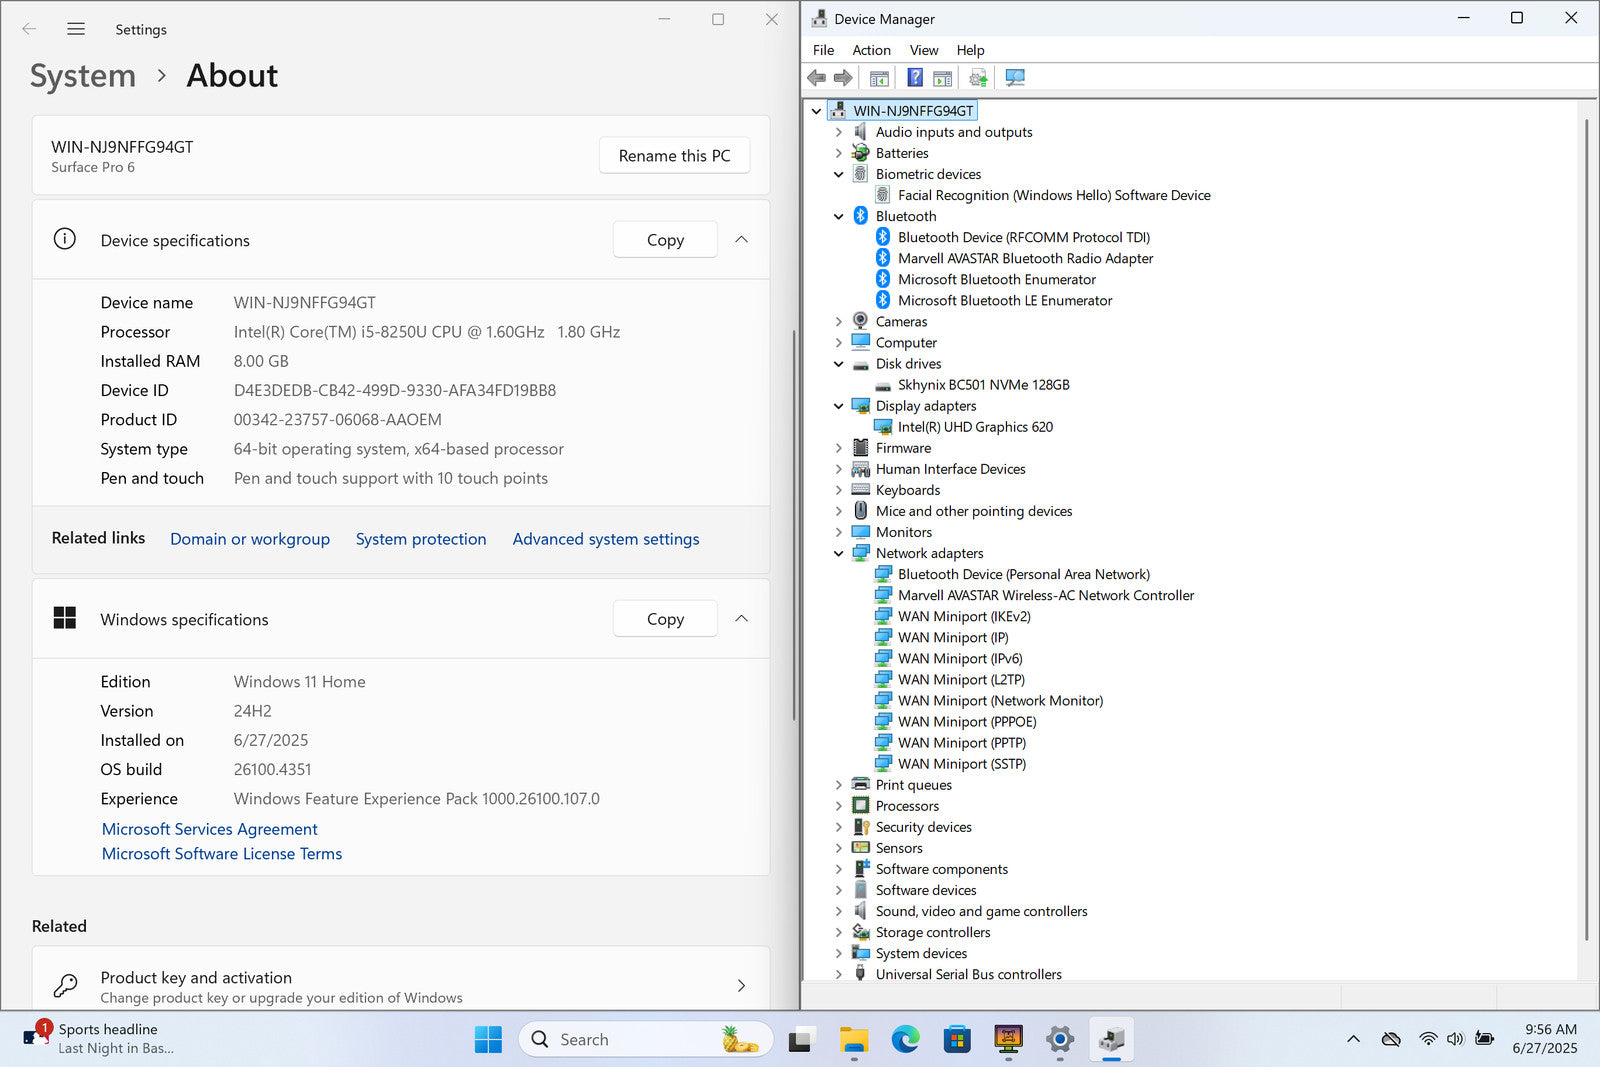Click the volume icon in system tray
Screen dimensions: 1600x1067
point(1455,1039)
